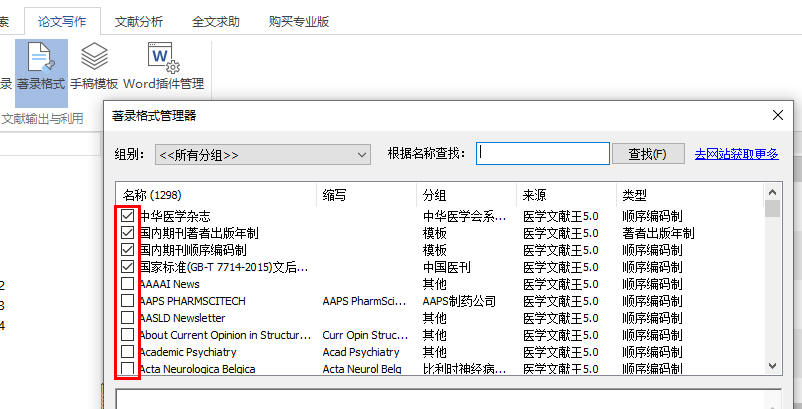Uncheck the 中华医学杂志 checkbox

(127, 216)
